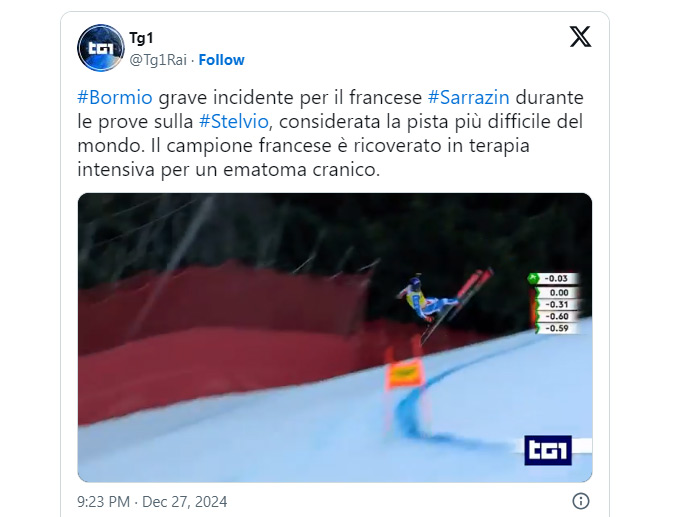Open the #Stelvio hashtag
Screen dimensions: 677x517
pos(234,121)
